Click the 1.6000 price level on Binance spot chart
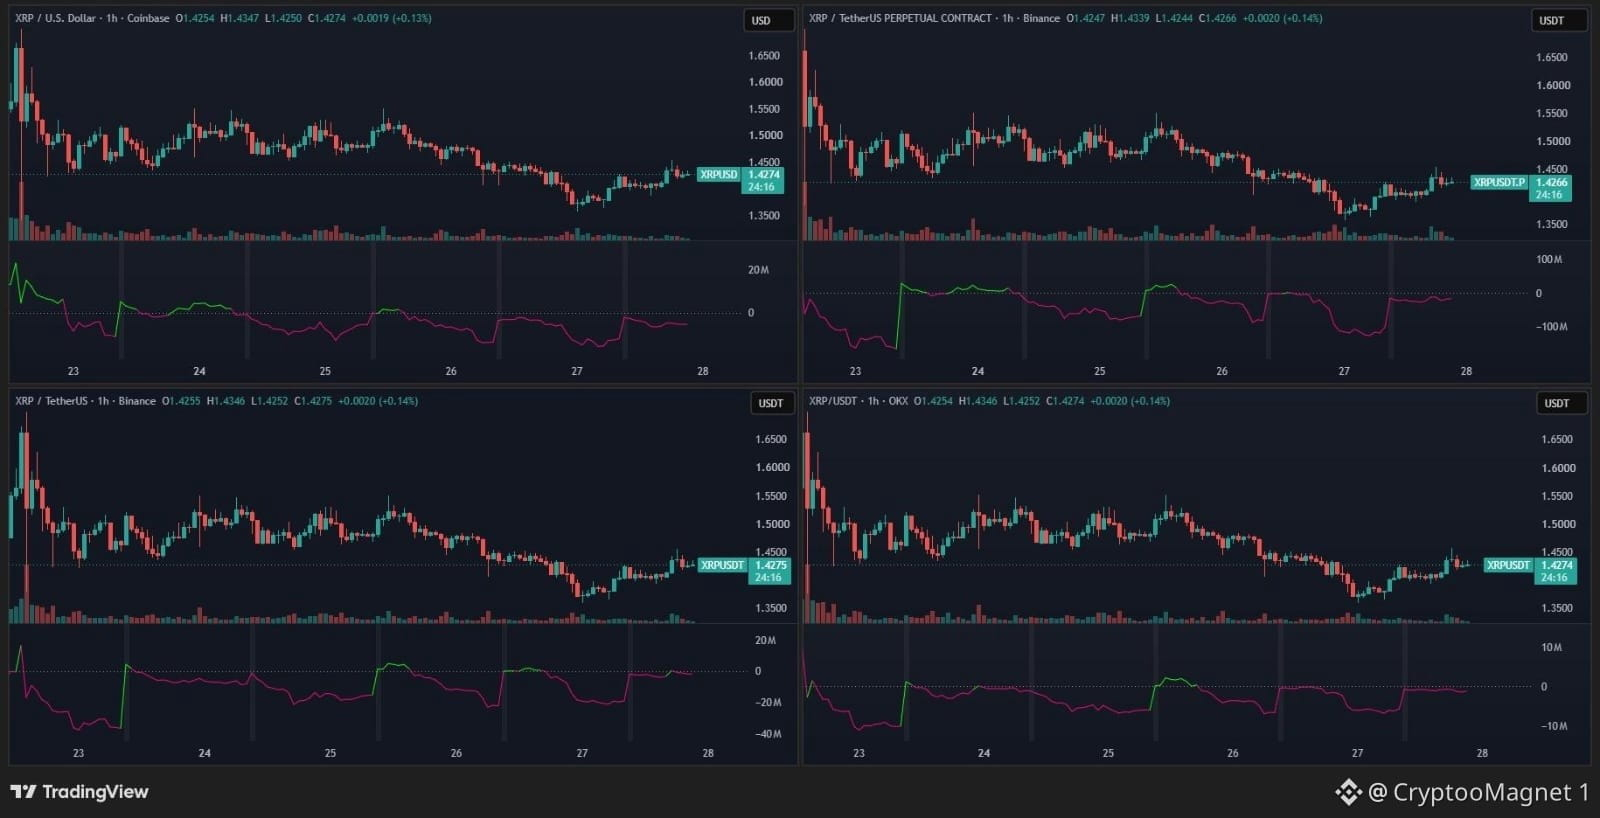Screen dimensions: 1600x818 tap(772, 467)
